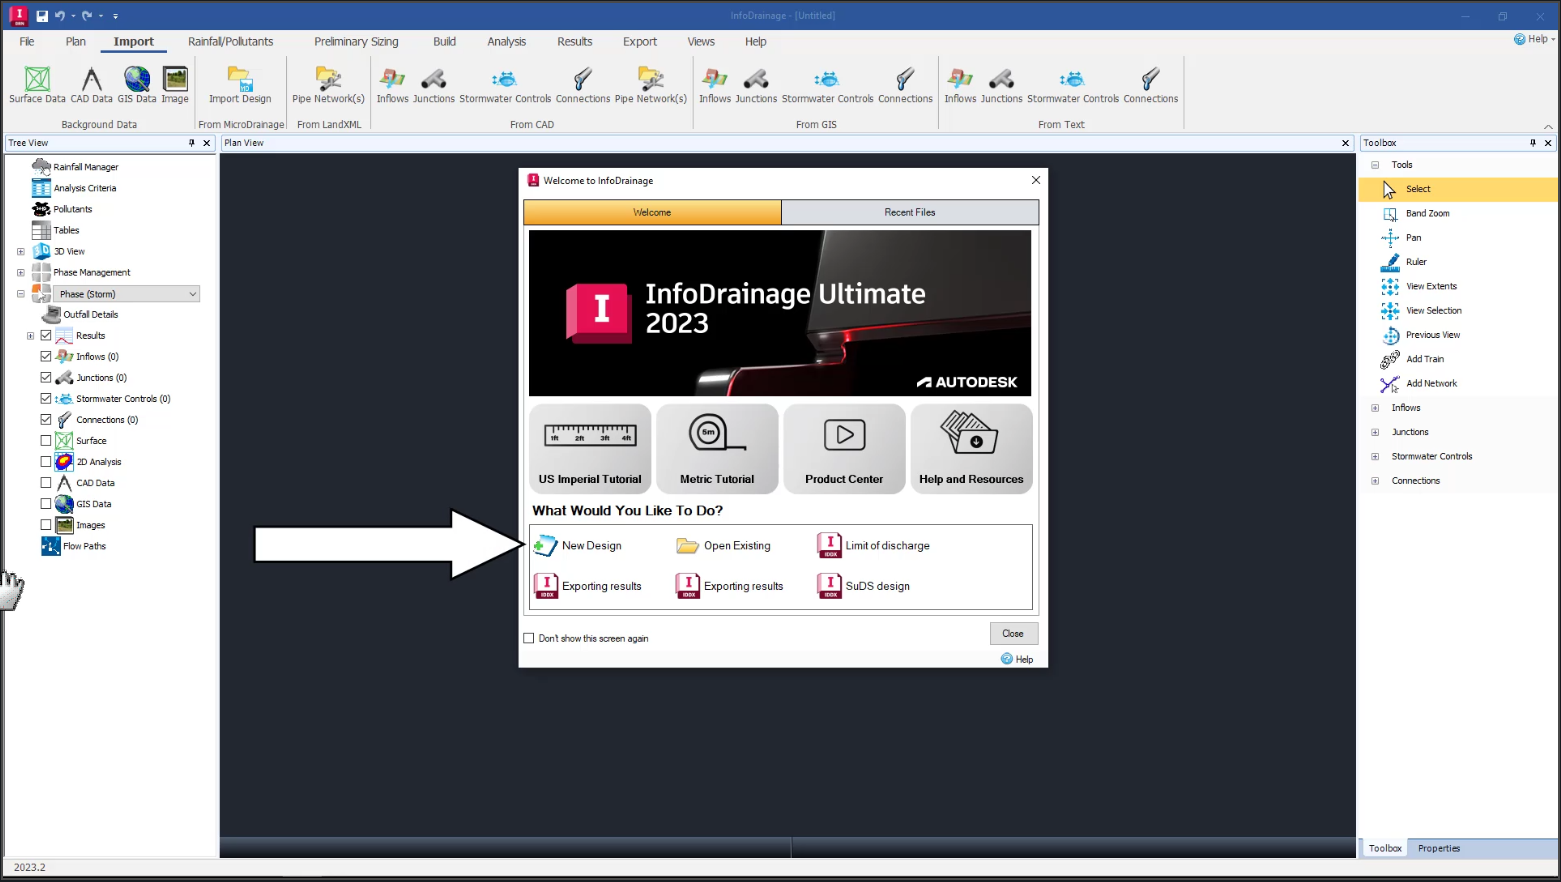Import Connections from Text
Viewport: 1561px width, 882px height.
point(1150,85)
